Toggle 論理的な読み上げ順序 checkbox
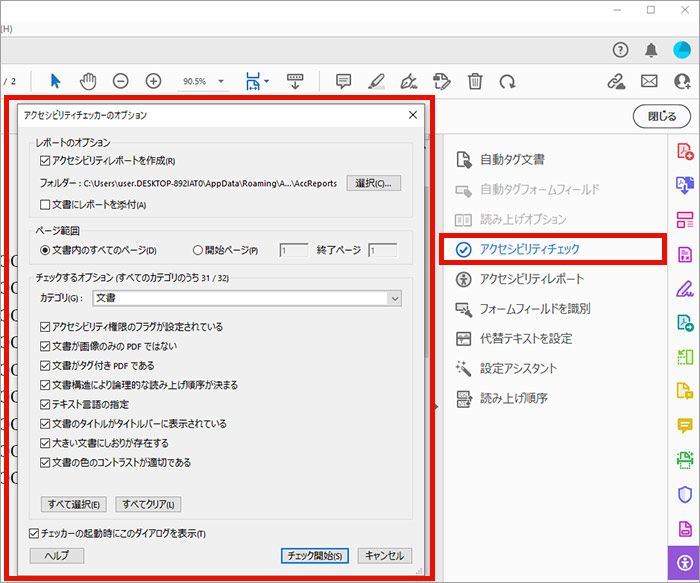 coord(45,385)
